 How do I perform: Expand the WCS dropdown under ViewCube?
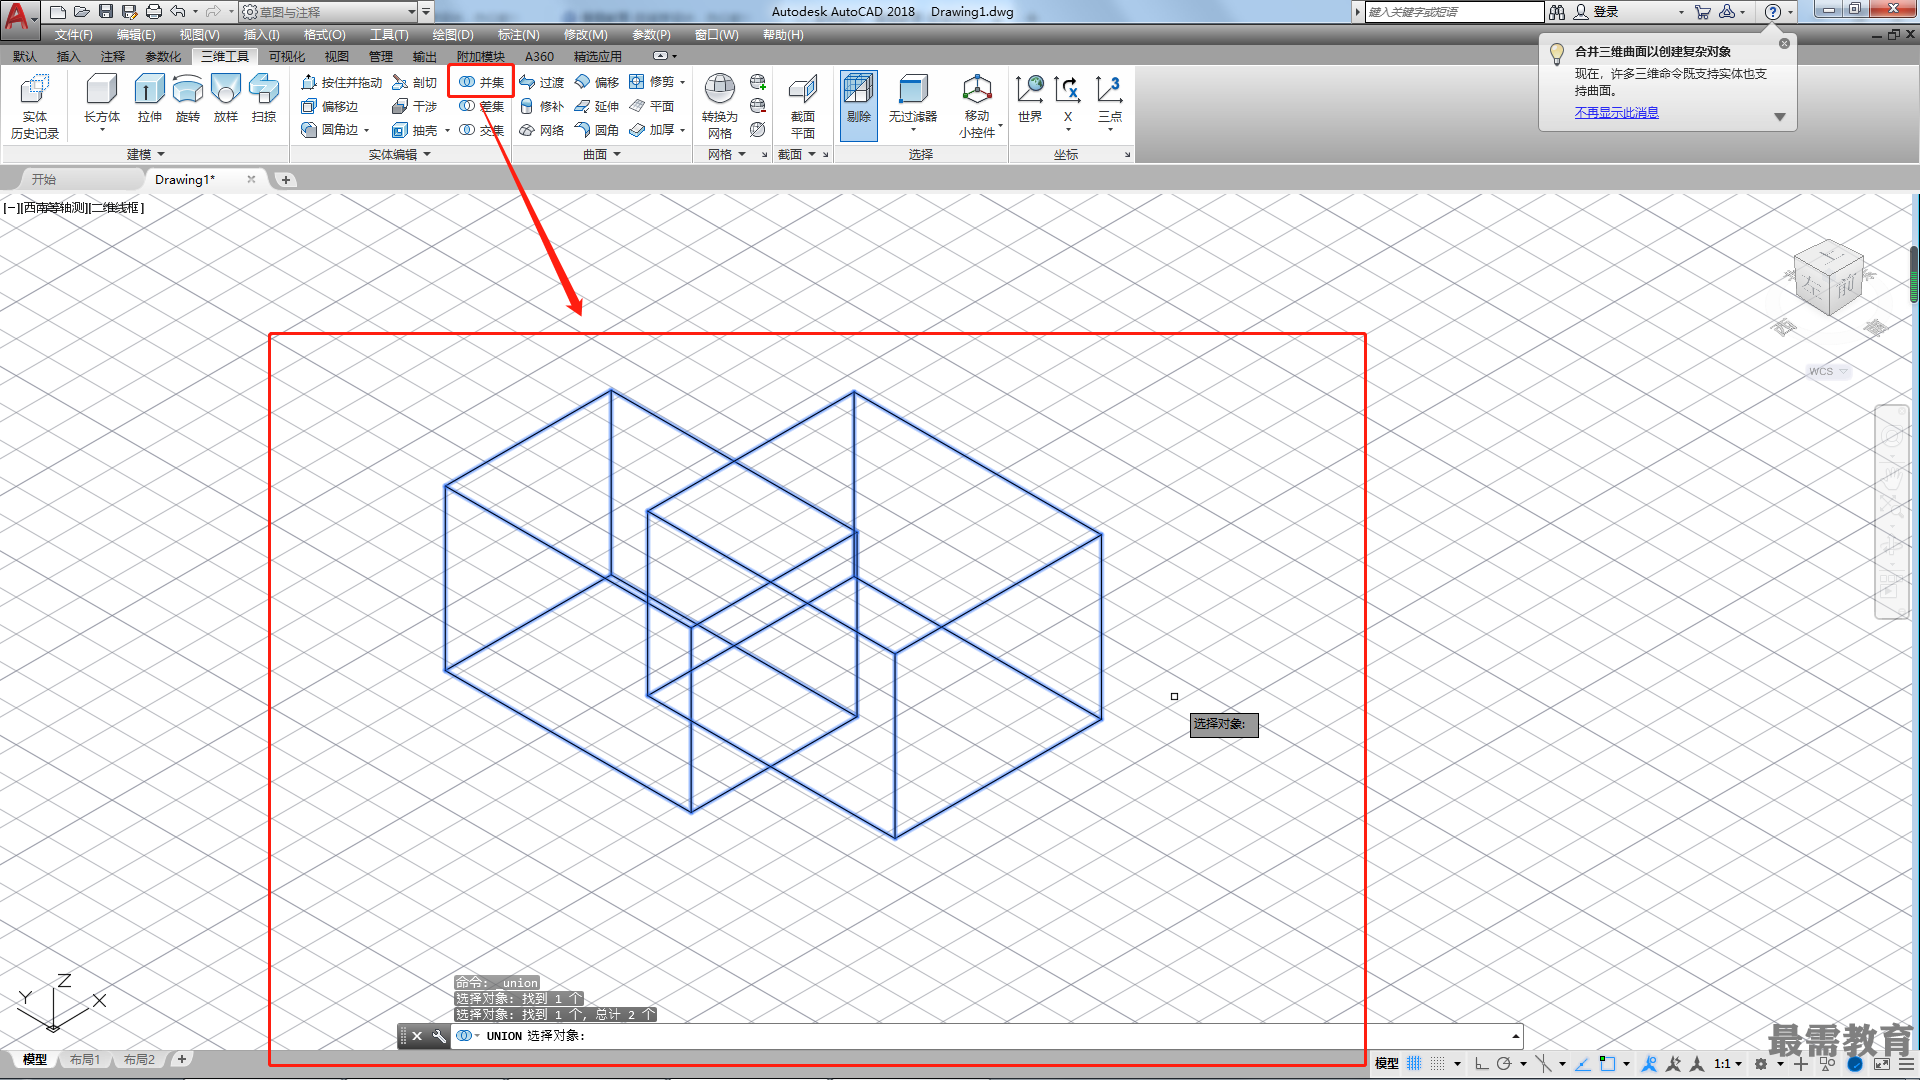pyautogui.click(x=1843, y=371)
